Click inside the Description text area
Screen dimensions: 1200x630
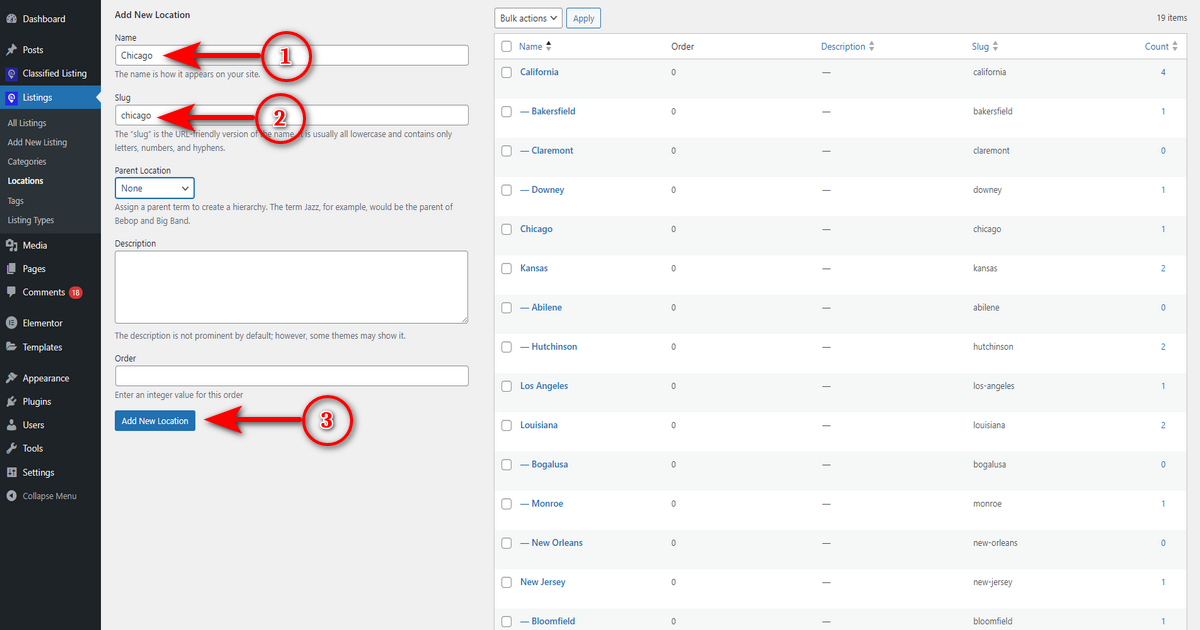[292, 287]
